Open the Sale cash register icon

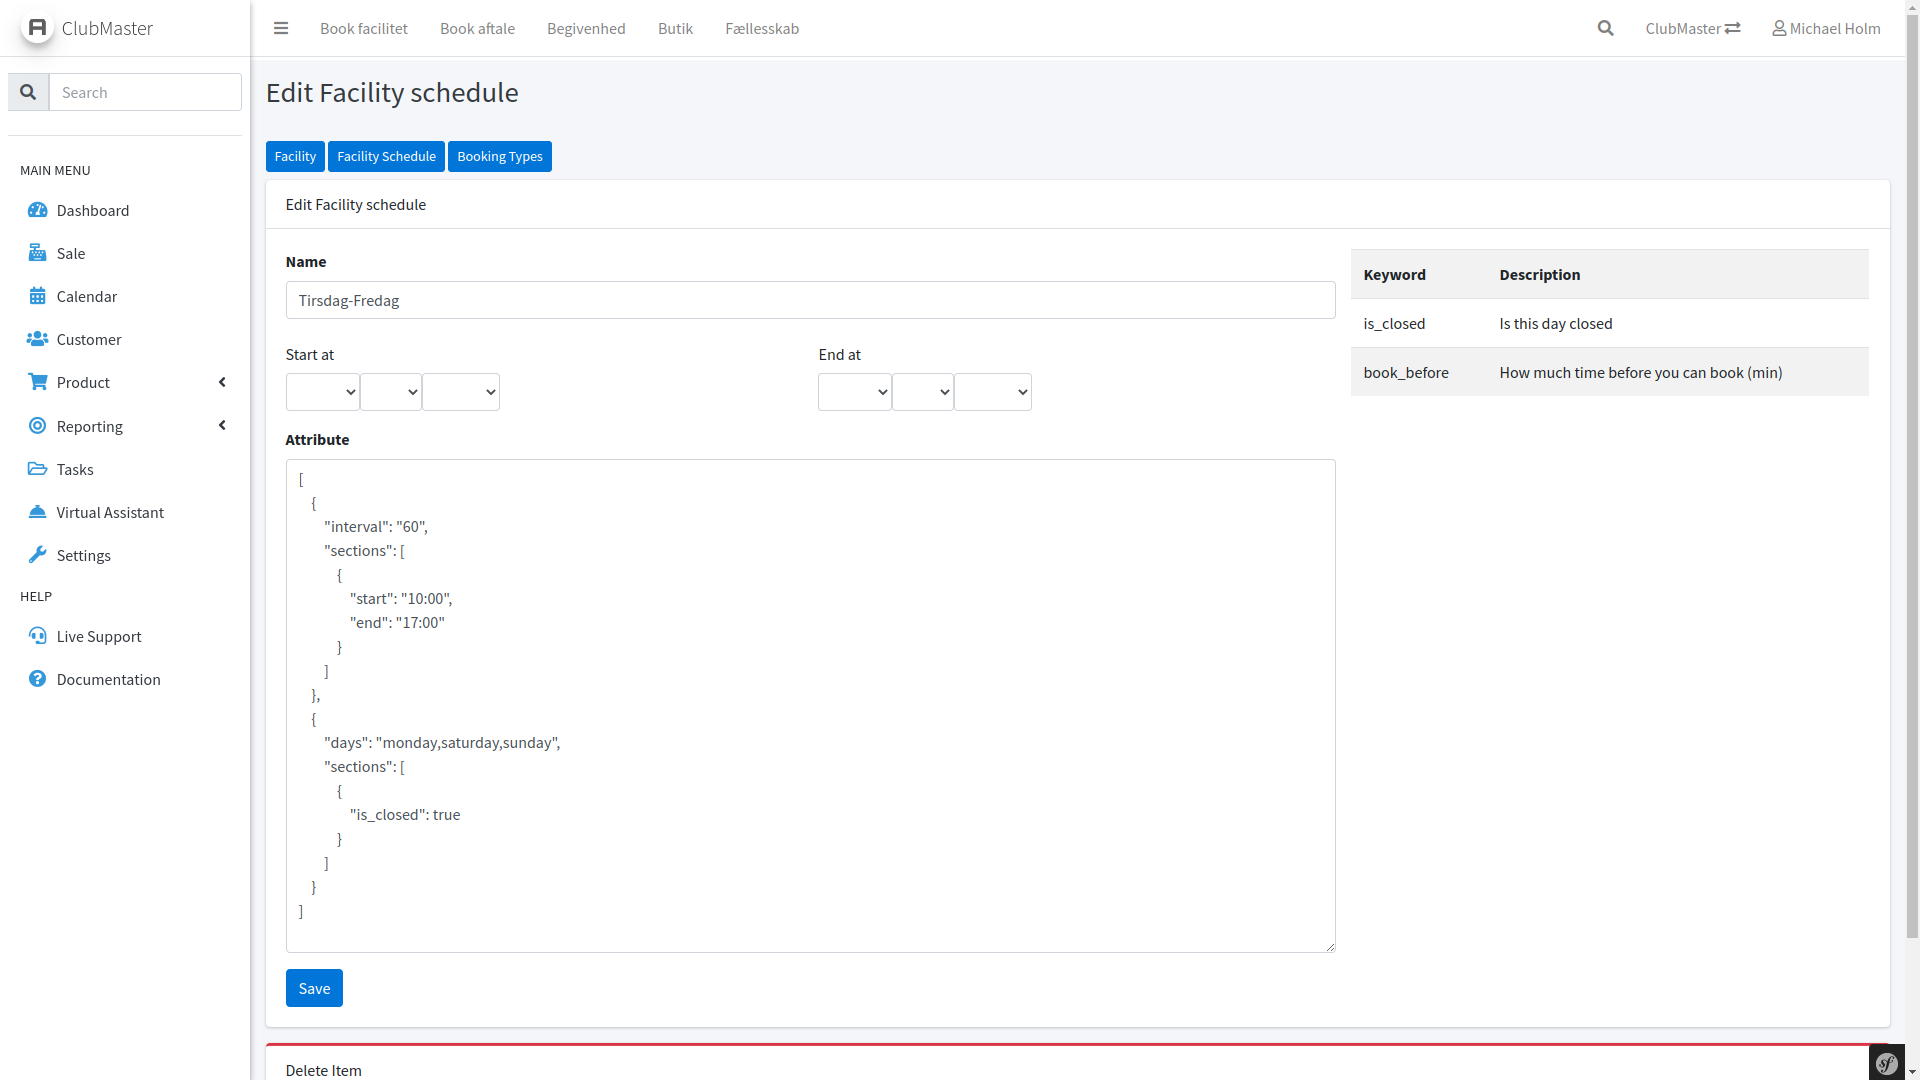click(x=37, y=253)
